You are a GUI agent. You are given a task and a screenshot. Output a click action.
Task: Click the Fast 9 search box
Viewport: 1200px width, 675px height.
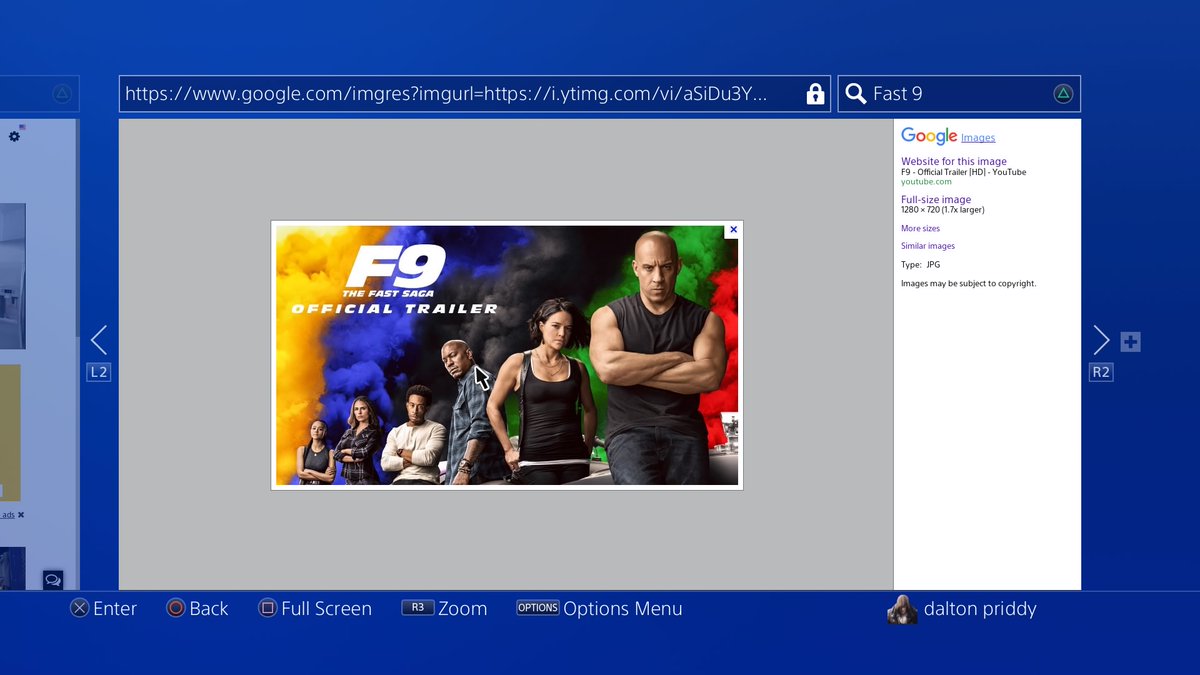pos(959,94)
